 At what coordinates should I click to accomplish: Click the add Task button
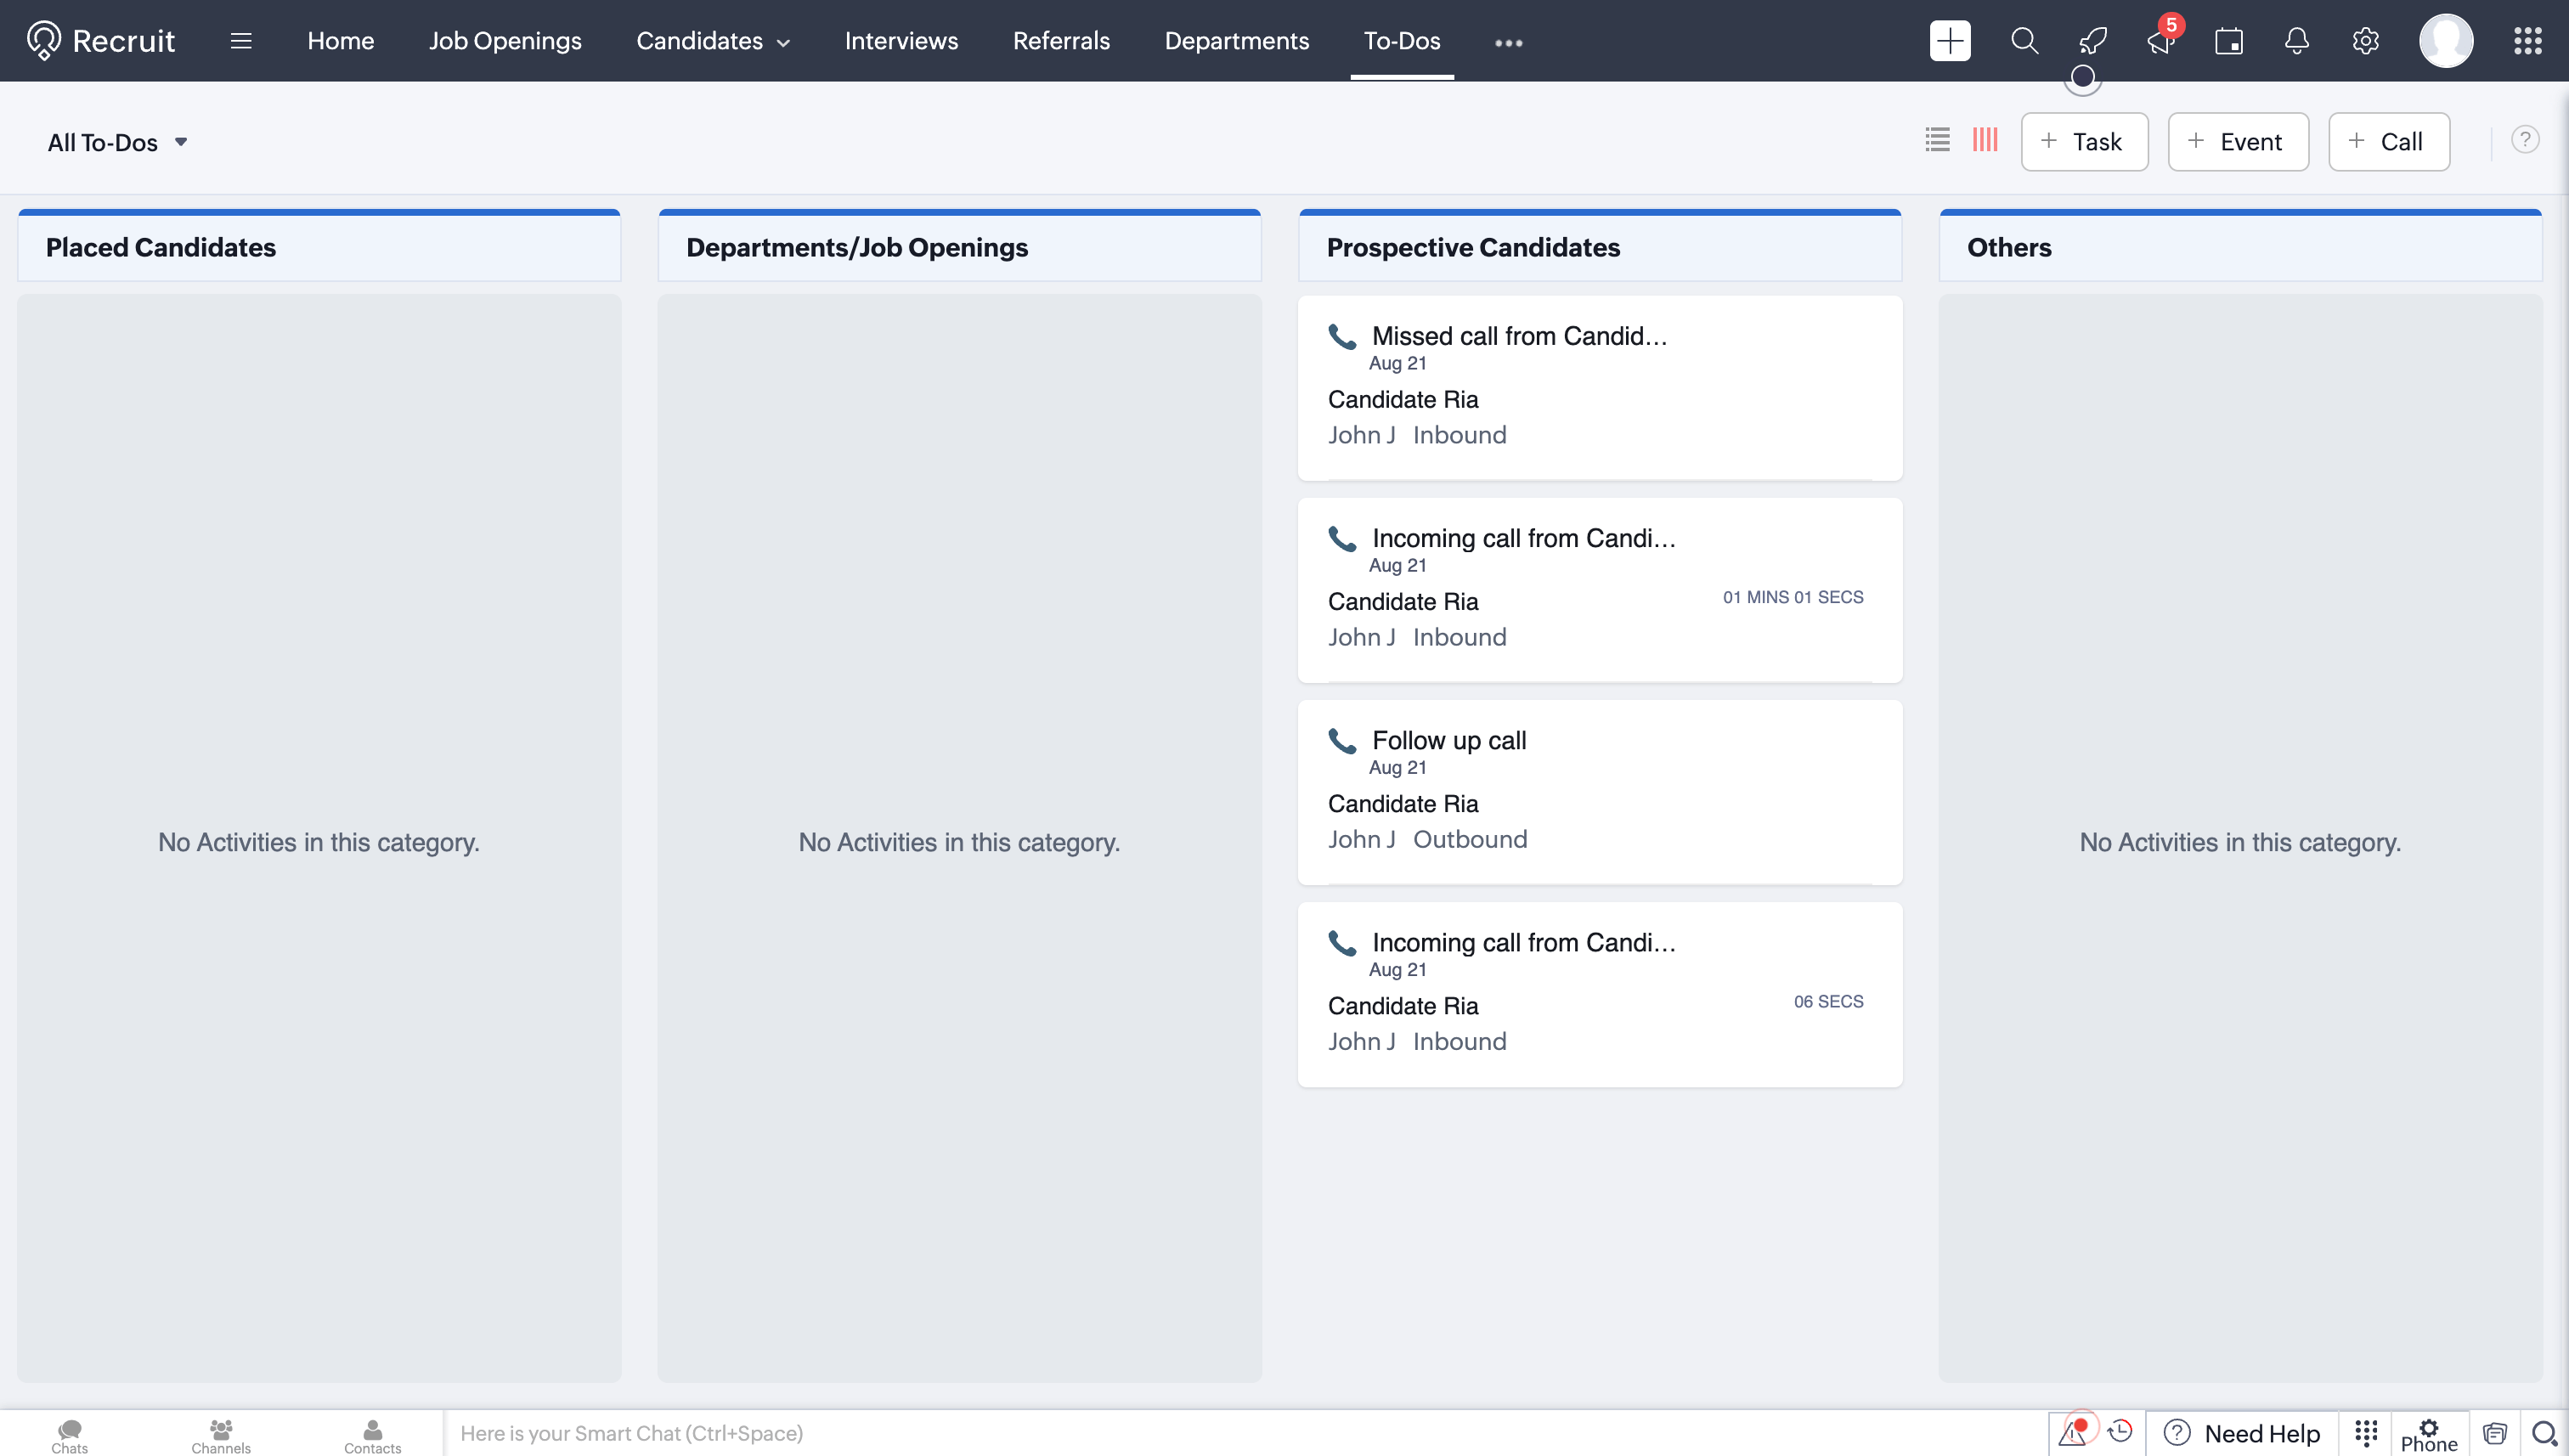point(2084,141)
